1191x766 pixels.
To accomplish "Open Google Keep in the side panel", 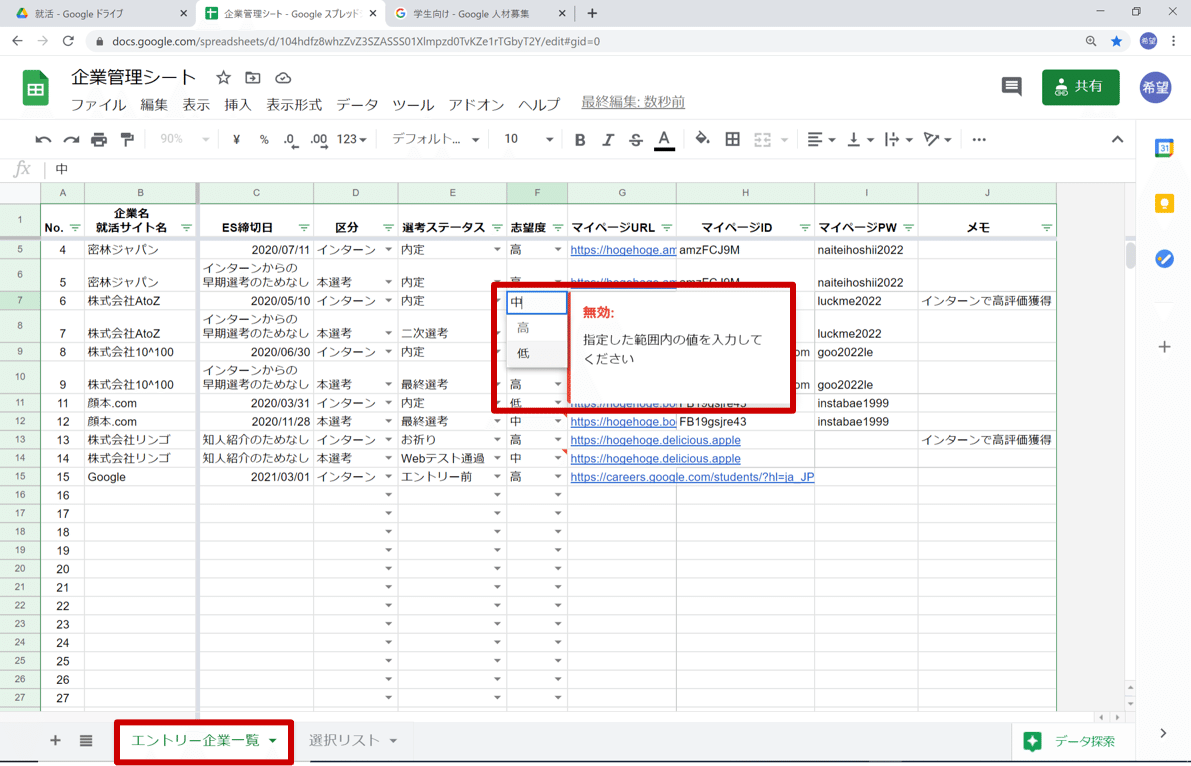I will (x=1164, y=203).
